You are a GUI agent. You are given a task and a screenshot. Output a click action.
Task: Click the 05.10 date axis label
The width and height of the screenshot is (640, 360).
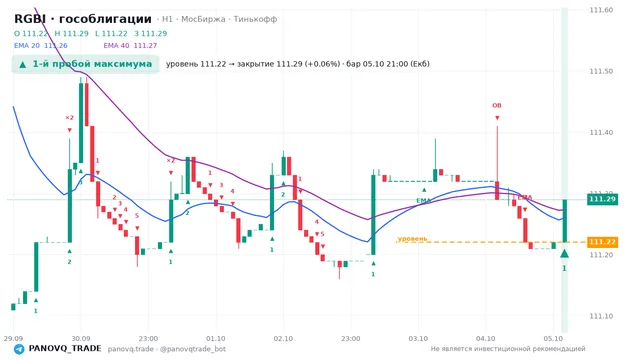(x=553, y=339)
